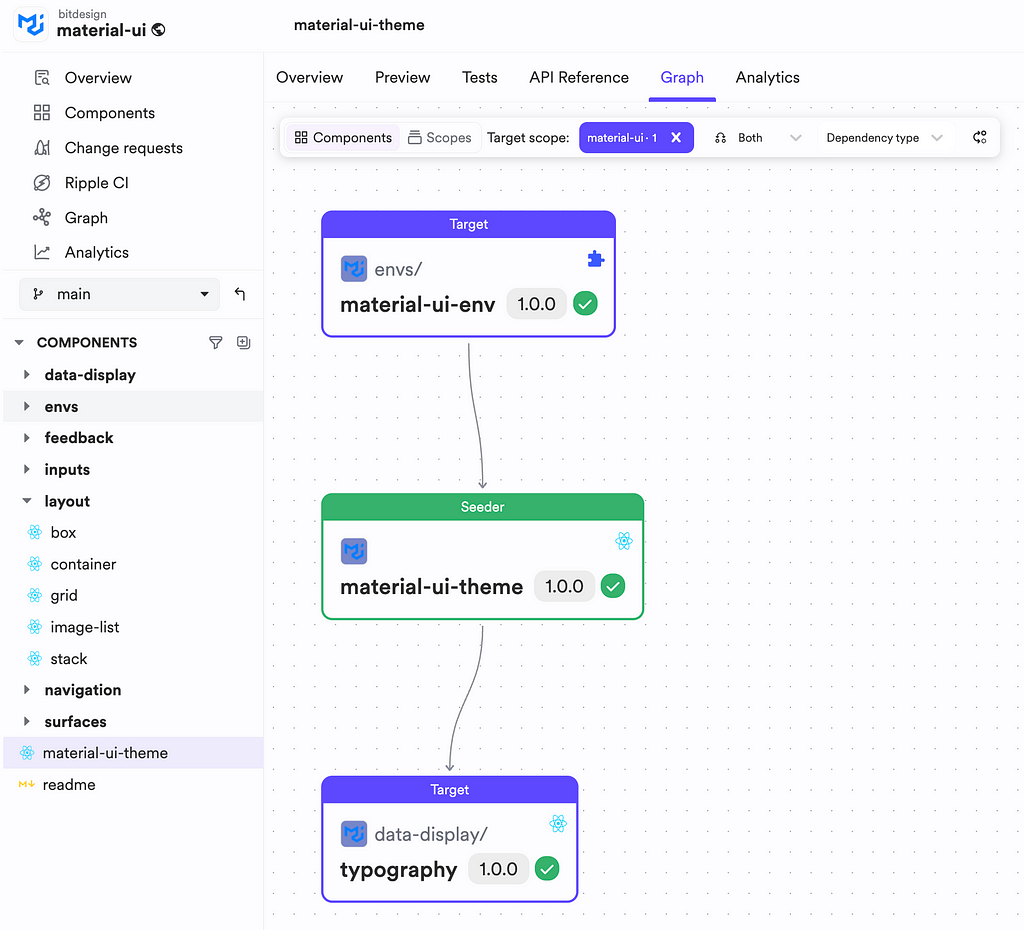Click the bitdesign owner link
This screenshot has width=1024, height=930.
pyautogui.click(x=82, y=14)
